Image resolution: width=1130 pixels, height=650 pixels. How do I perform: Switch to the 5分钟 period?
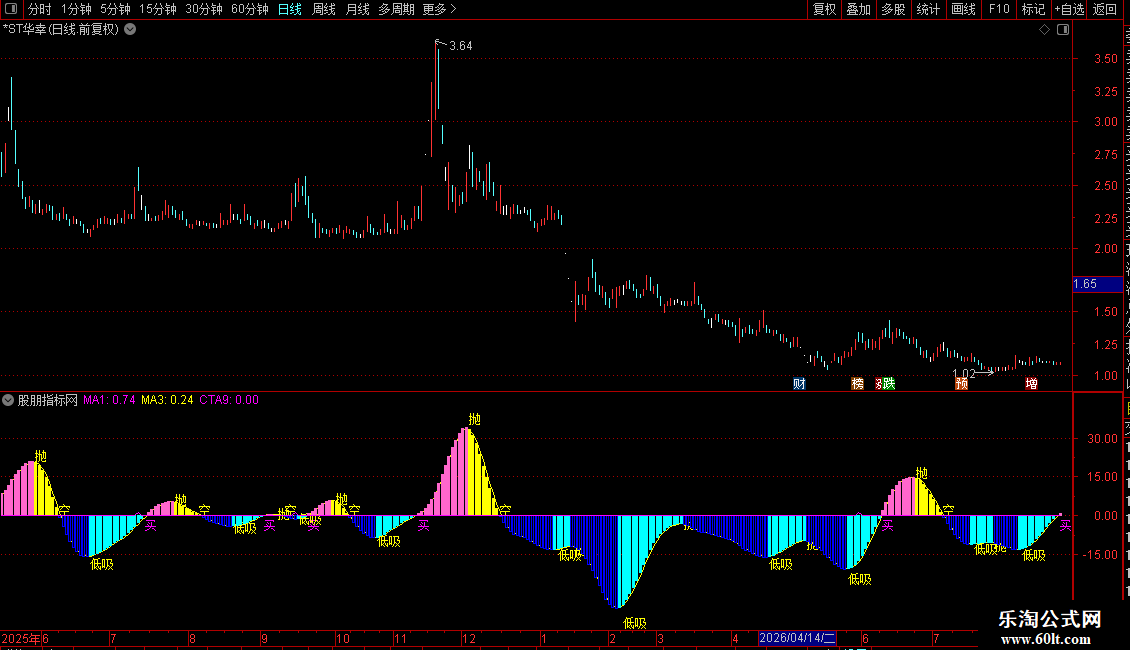tap(115, 9)
